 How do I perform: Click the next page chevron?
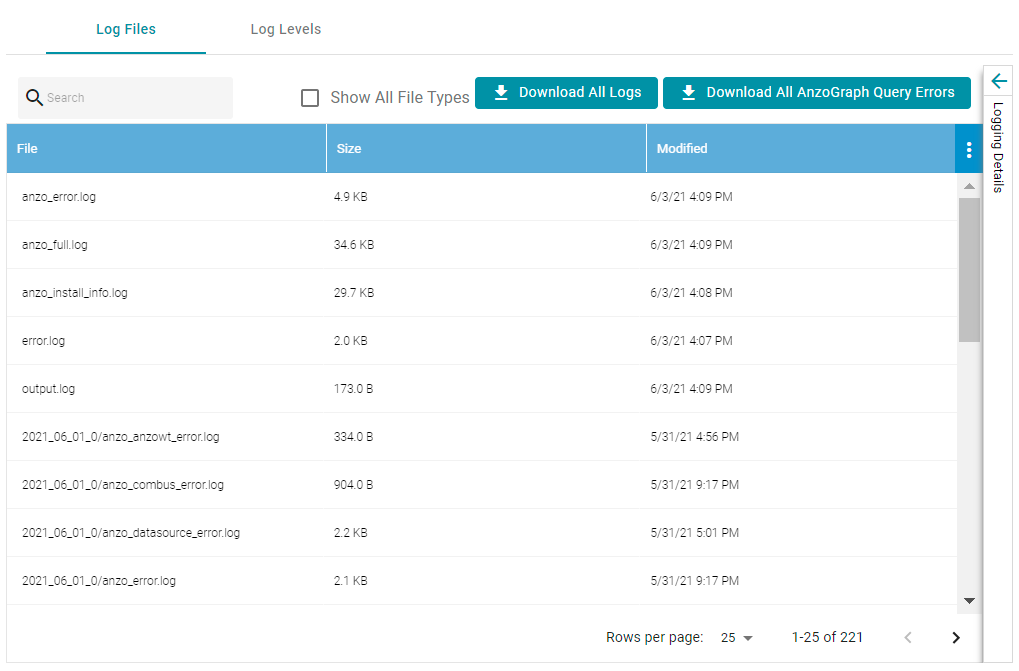(954, 637)
